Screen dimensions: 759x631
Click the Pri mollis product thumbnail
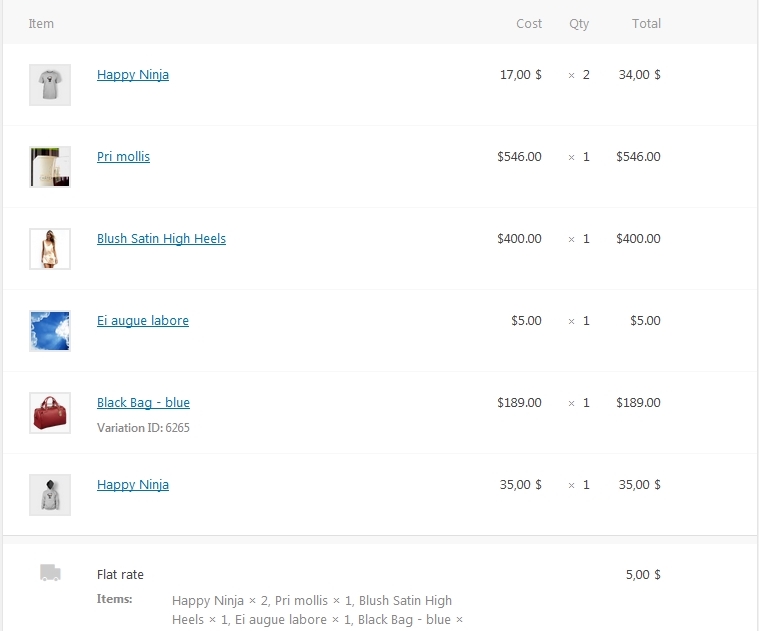pos(50,166)
